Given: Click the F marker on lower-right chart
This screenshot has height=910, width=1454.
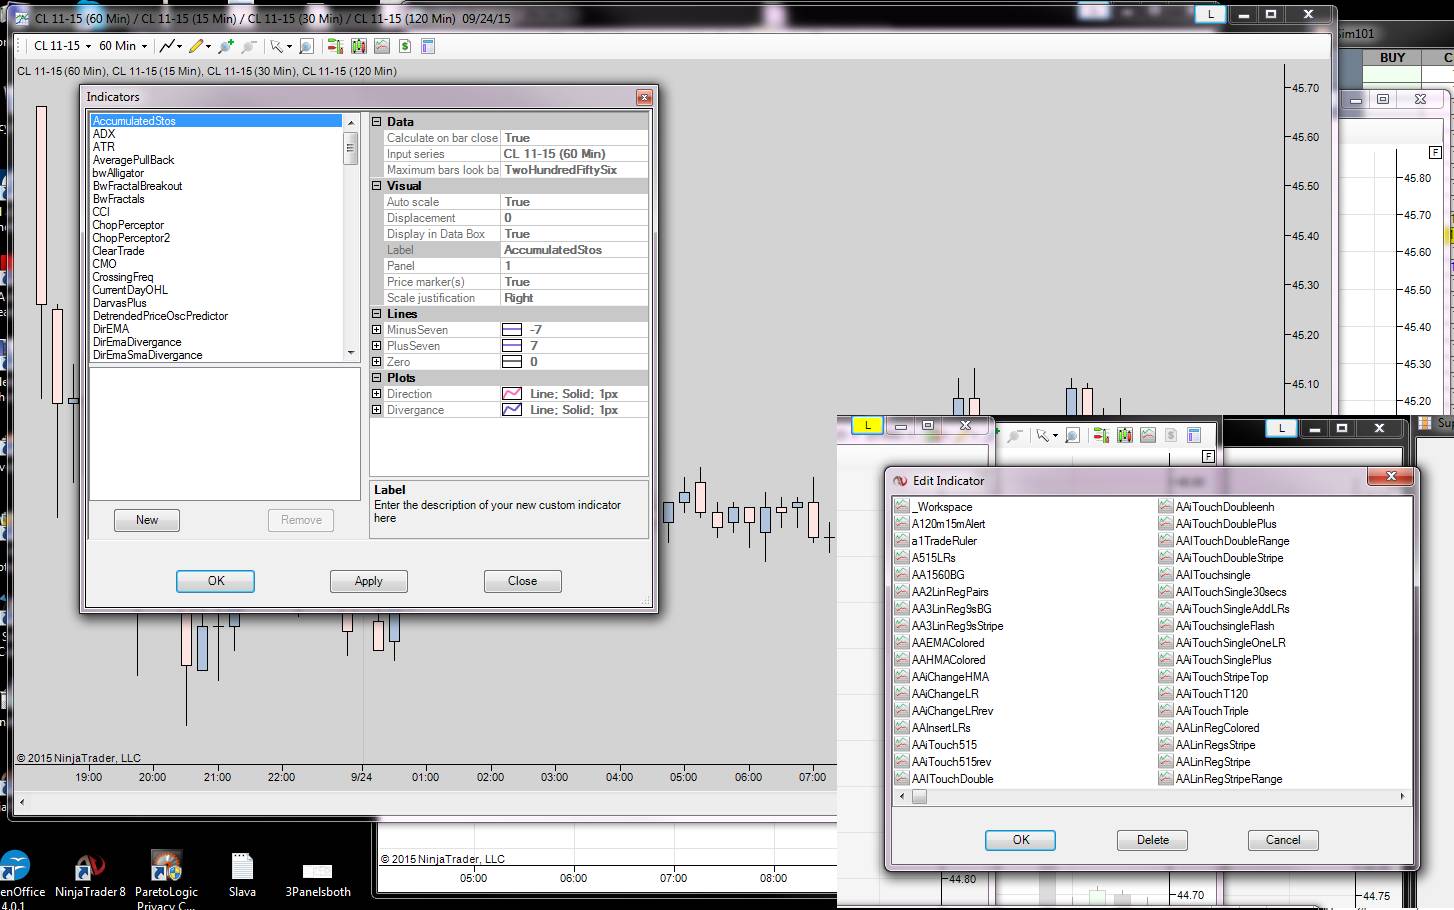Looking at the screenshot, I should 1208,456.
